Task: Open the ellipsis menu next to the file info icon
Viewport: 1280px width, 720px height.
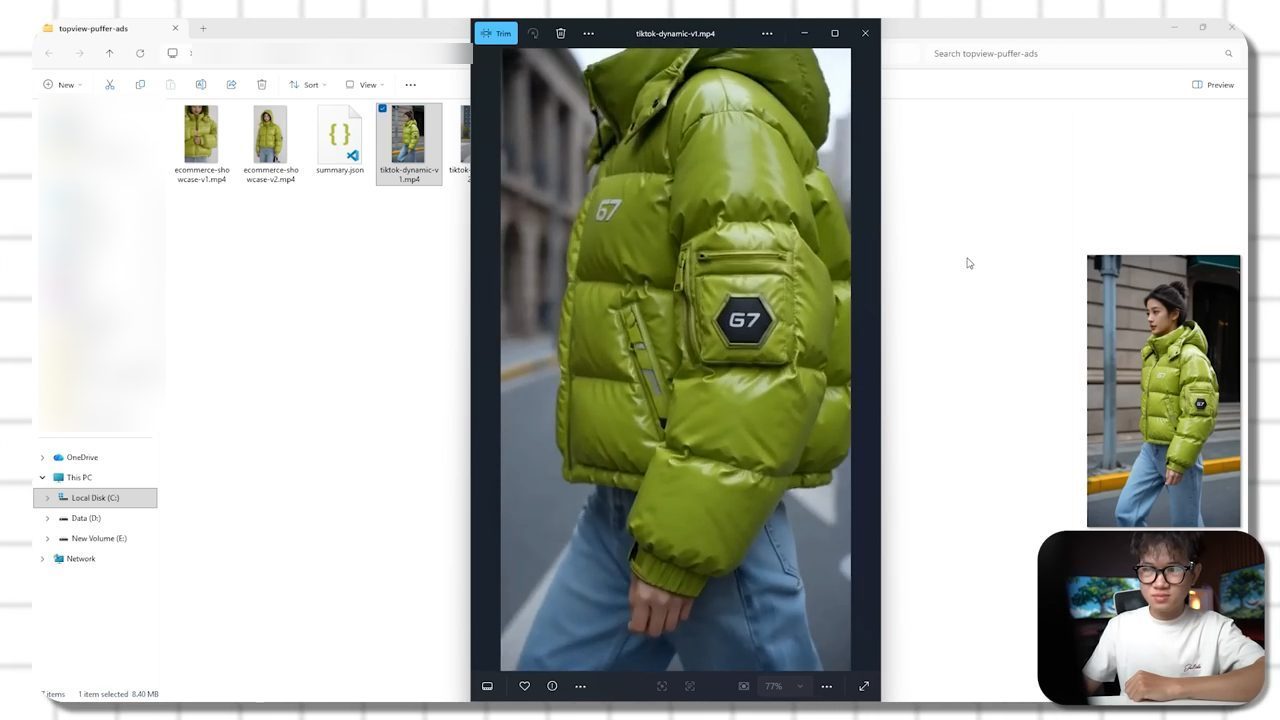Action: coord(580,686)
